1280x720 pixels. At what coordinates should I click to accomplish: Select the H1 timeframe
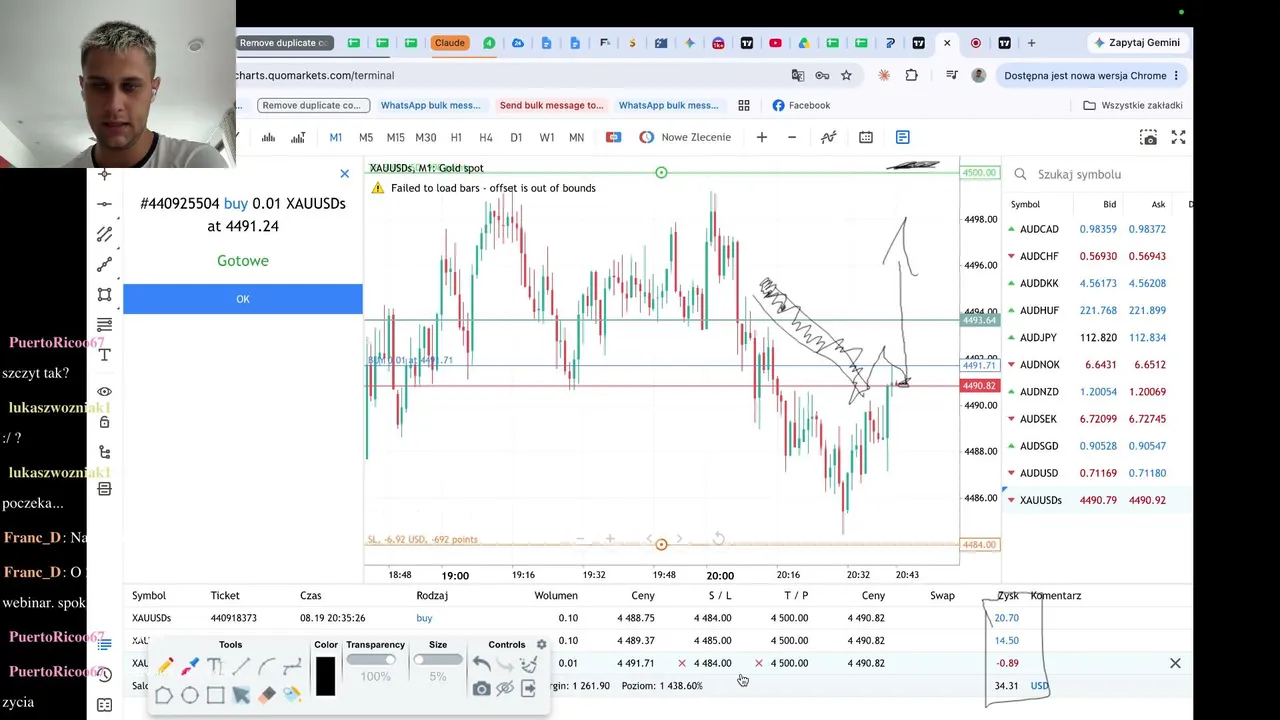[456, 137]
